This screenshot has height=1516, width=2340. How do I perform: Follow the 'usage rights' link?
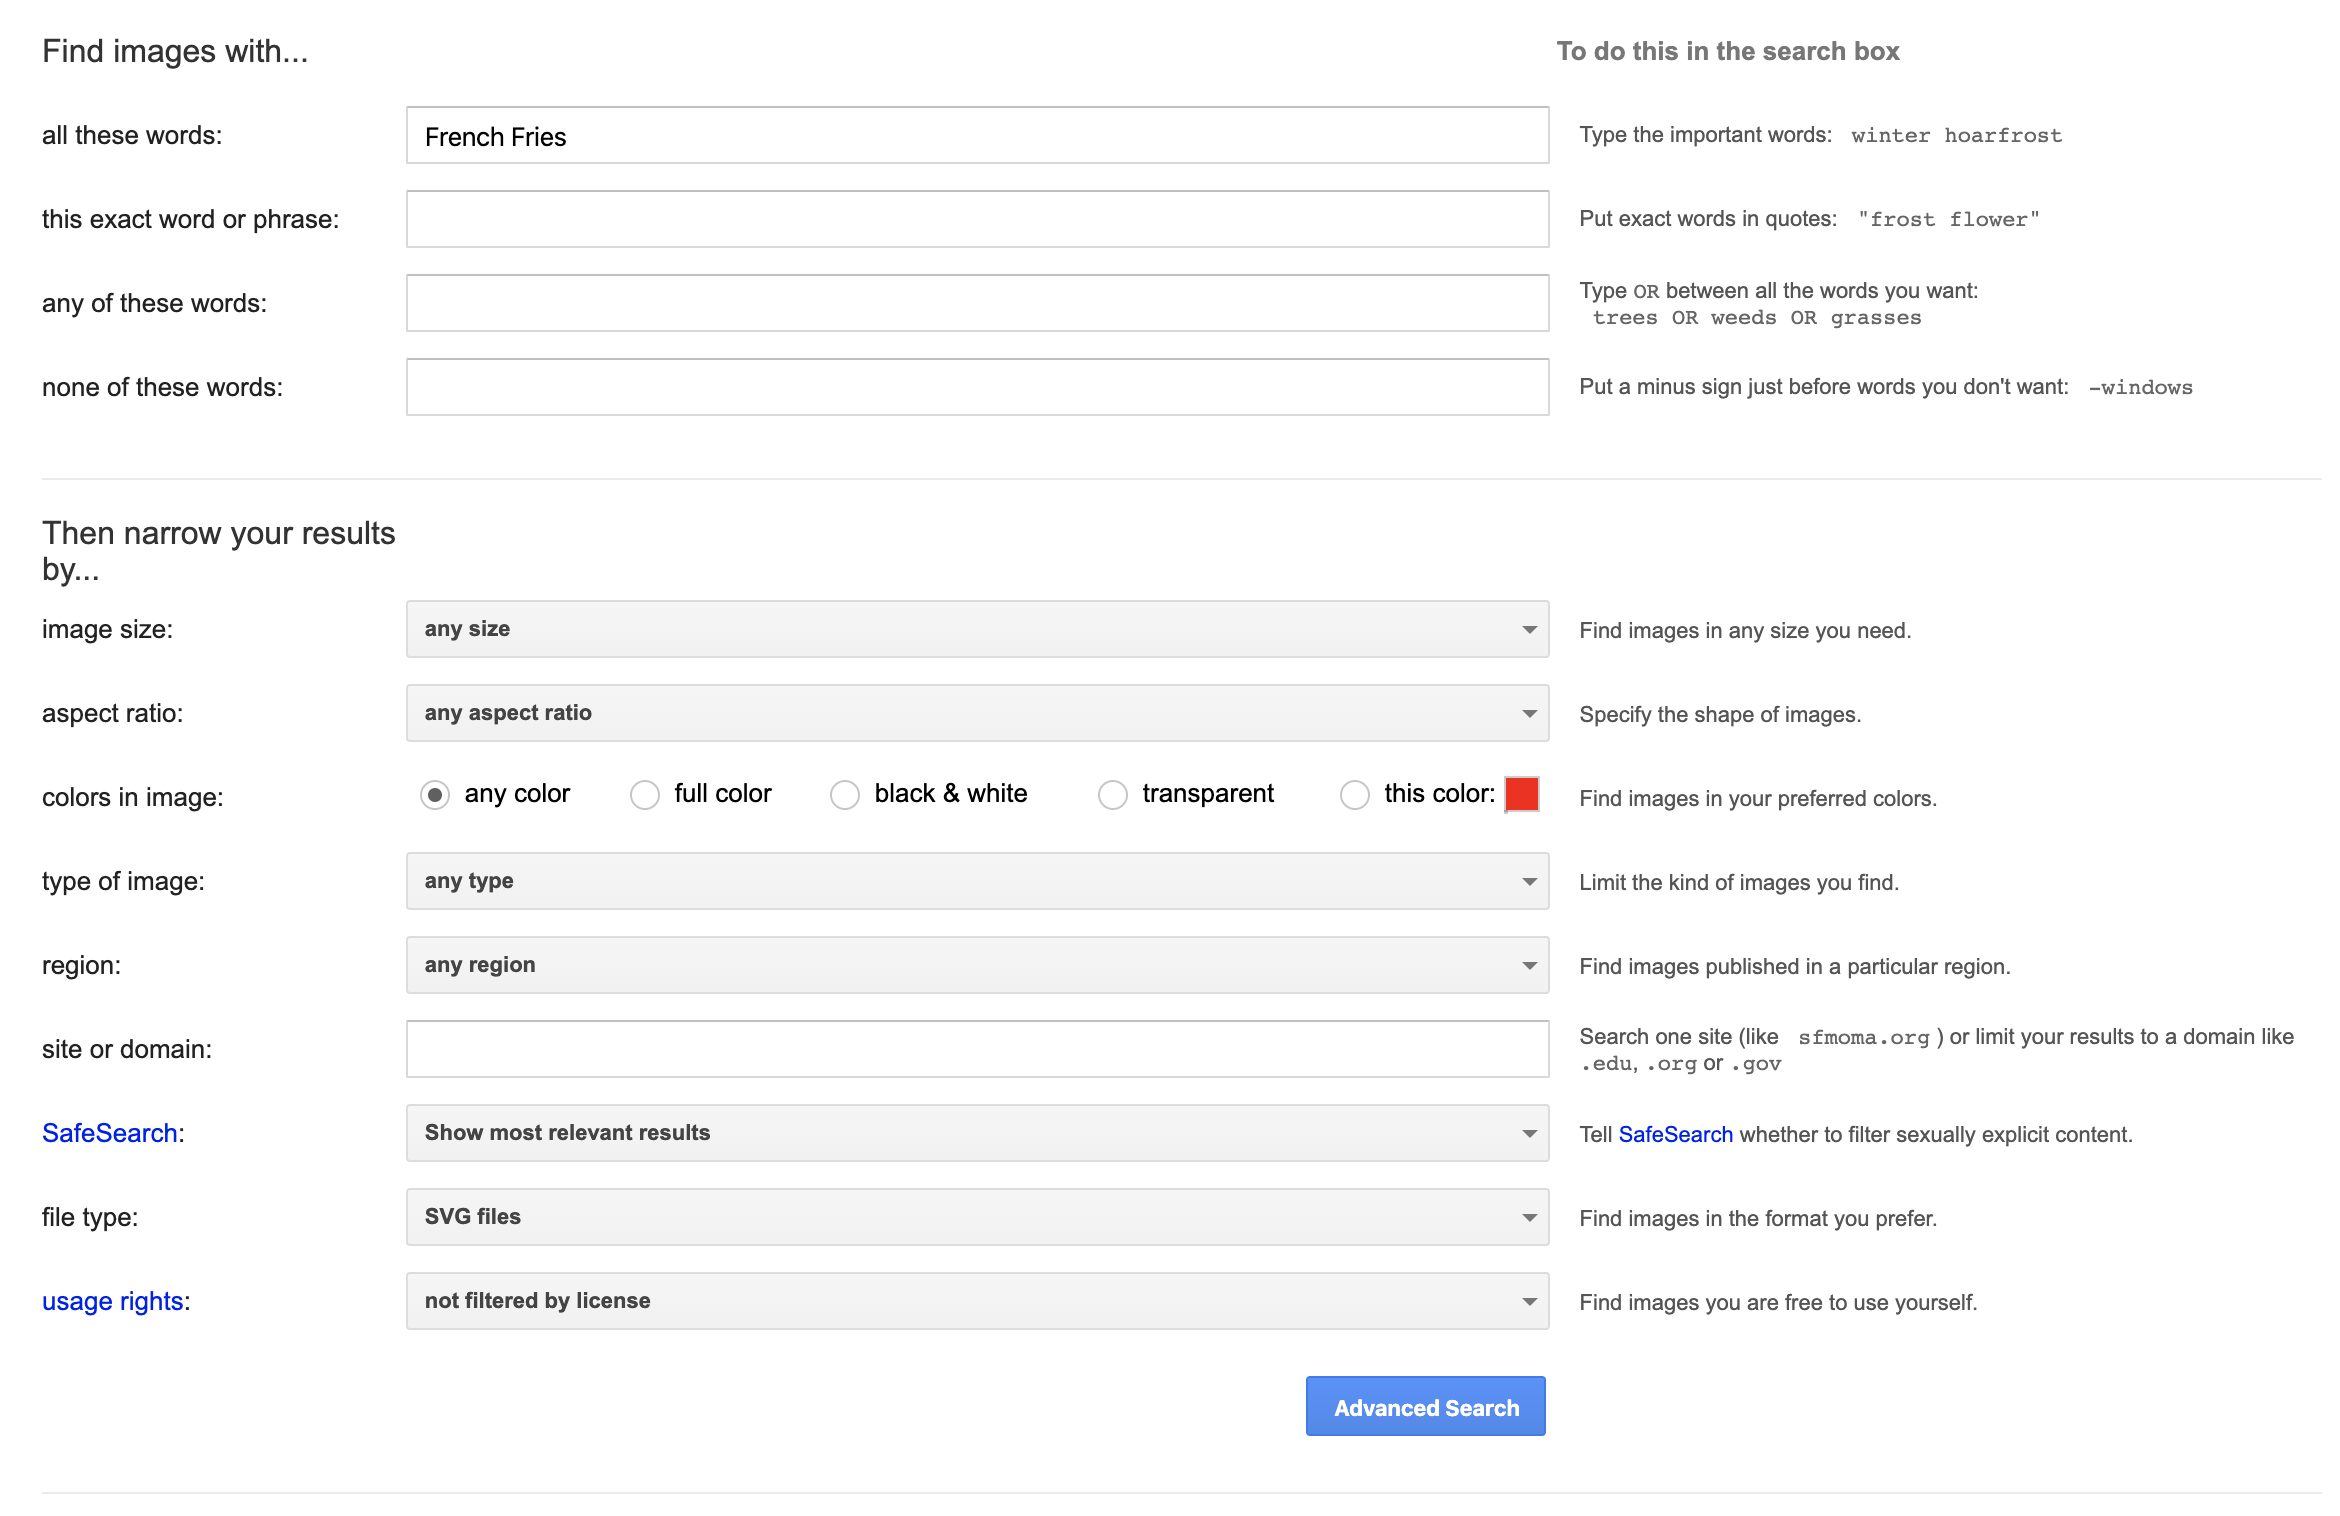point(112,1301)
